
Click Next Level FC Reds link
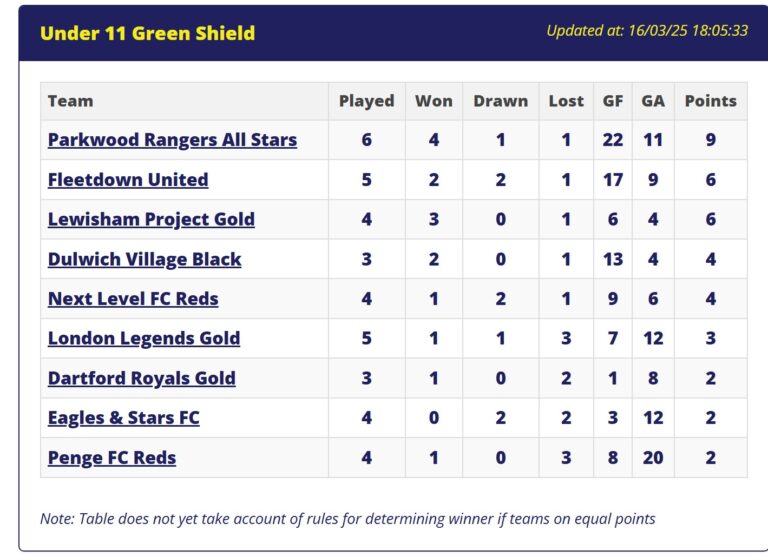(133, 299)
